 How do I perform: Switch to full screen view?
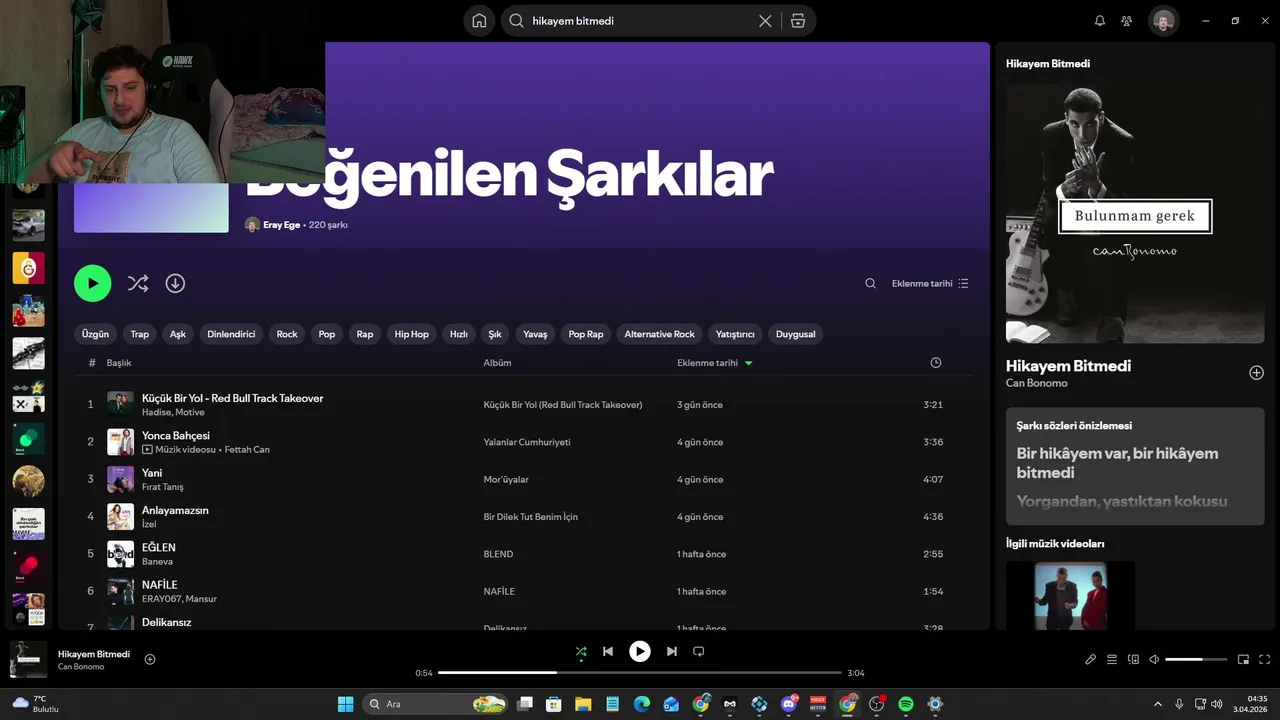pos(1264,659)
